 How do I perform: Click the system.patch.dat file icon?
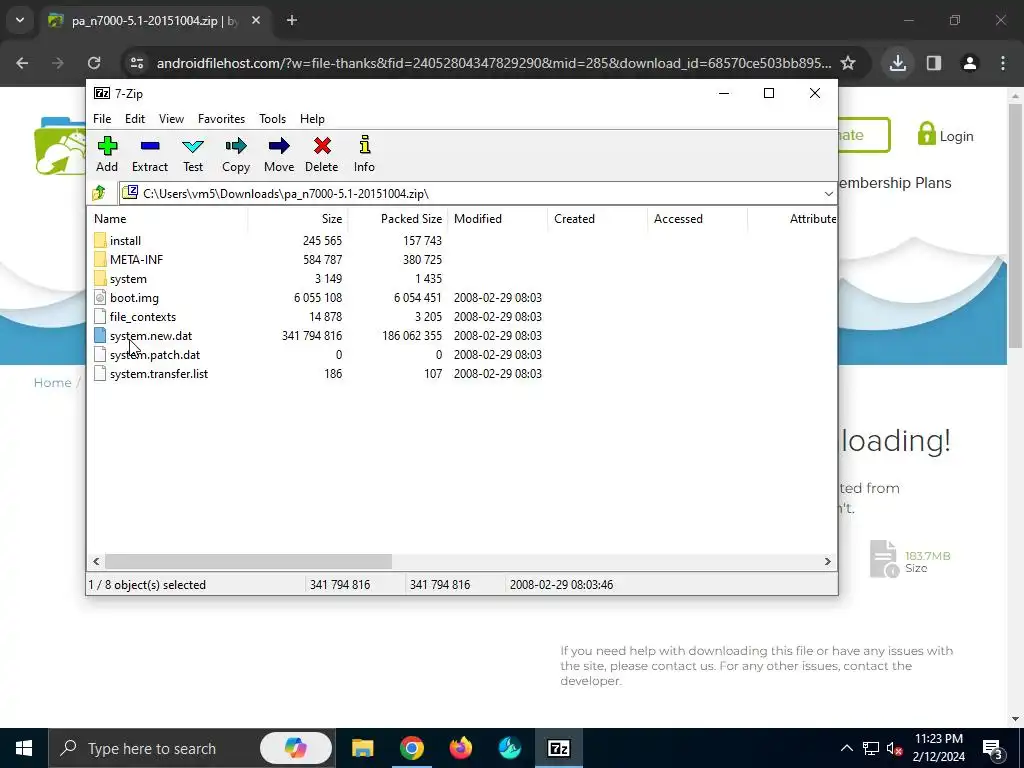tap(100, 355)
